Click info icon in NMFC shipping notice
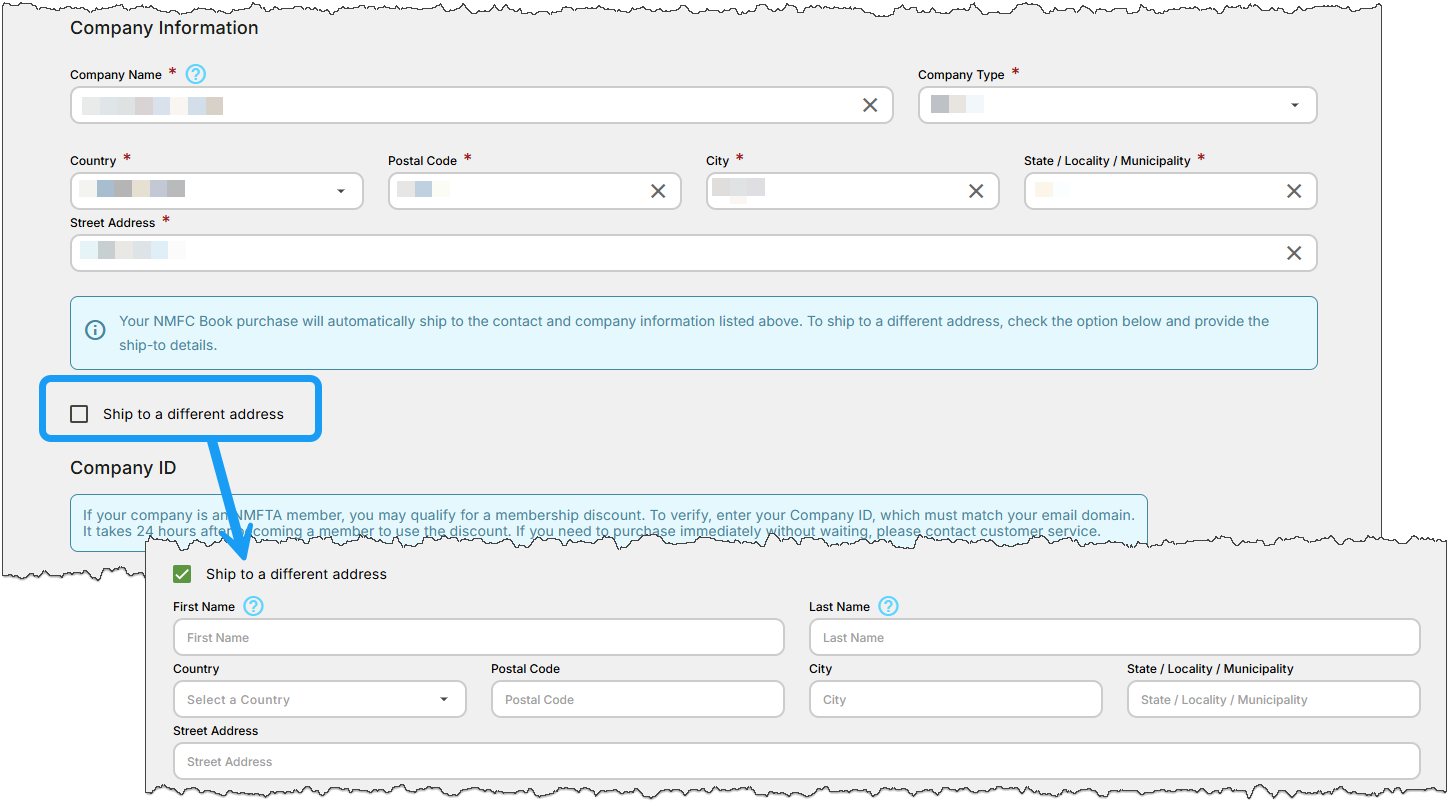 click(x=95, y=330)
